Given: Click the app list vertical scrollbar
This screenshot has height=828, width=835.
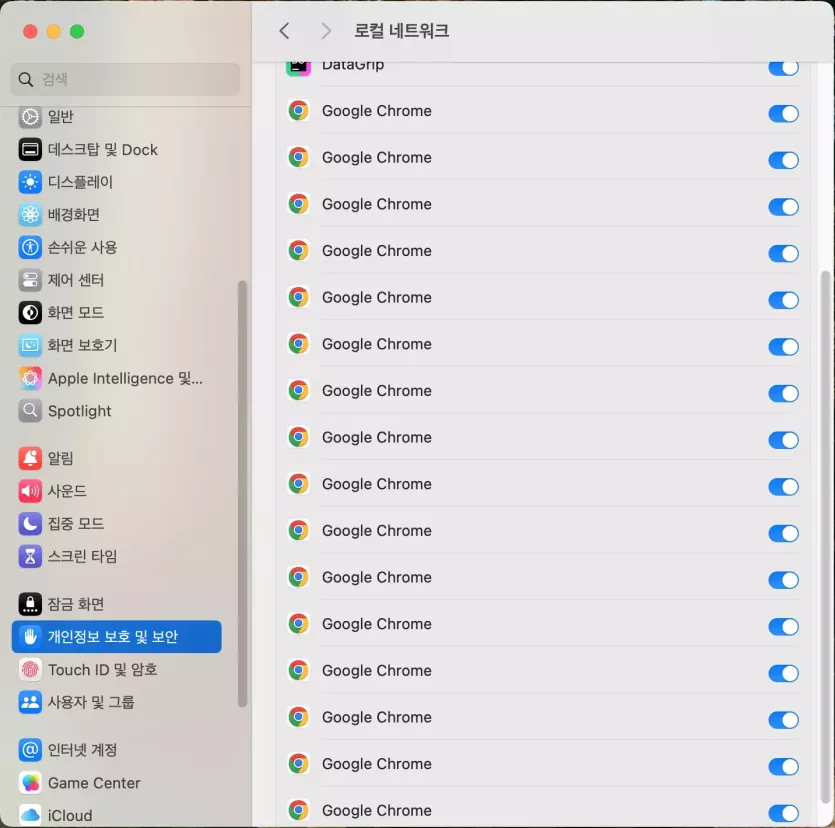Looking at the screenshot, I should coord(826,536).
